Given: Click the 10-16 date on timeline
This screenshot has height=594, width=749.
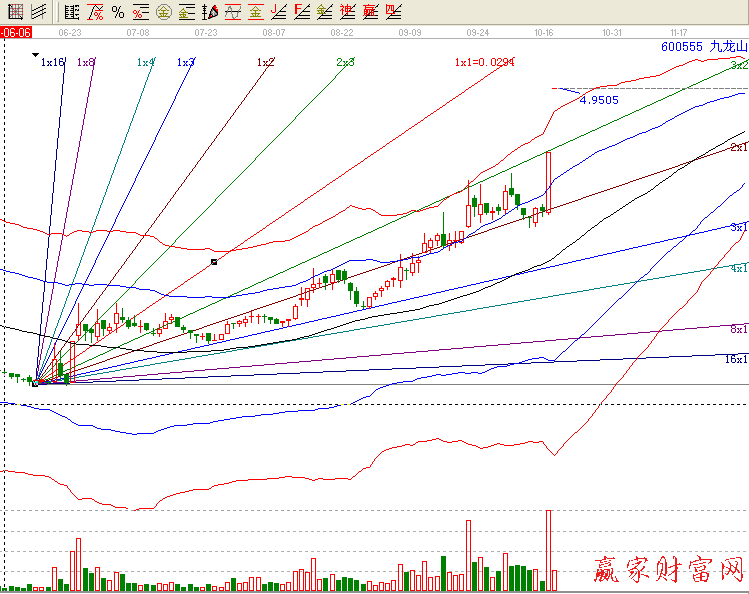Looking at the screenshot, I should click(544, 32).
